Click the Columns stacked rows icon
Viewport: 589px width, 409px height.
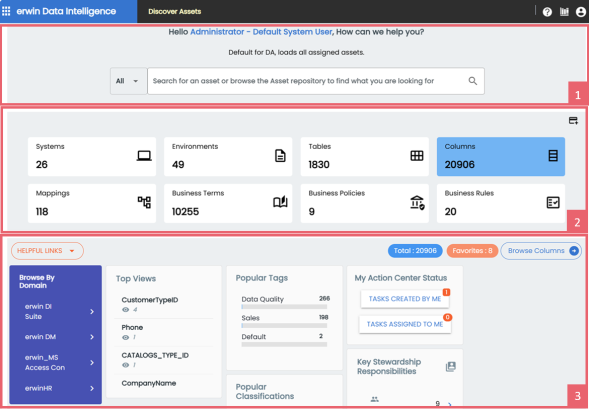(x=553, y=155)
